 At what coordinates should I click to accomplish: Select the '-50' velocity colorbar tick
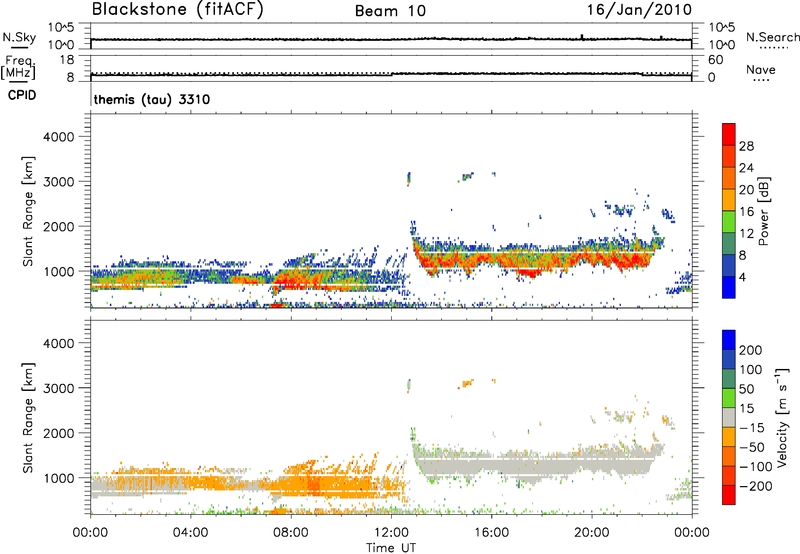point(752,447)
